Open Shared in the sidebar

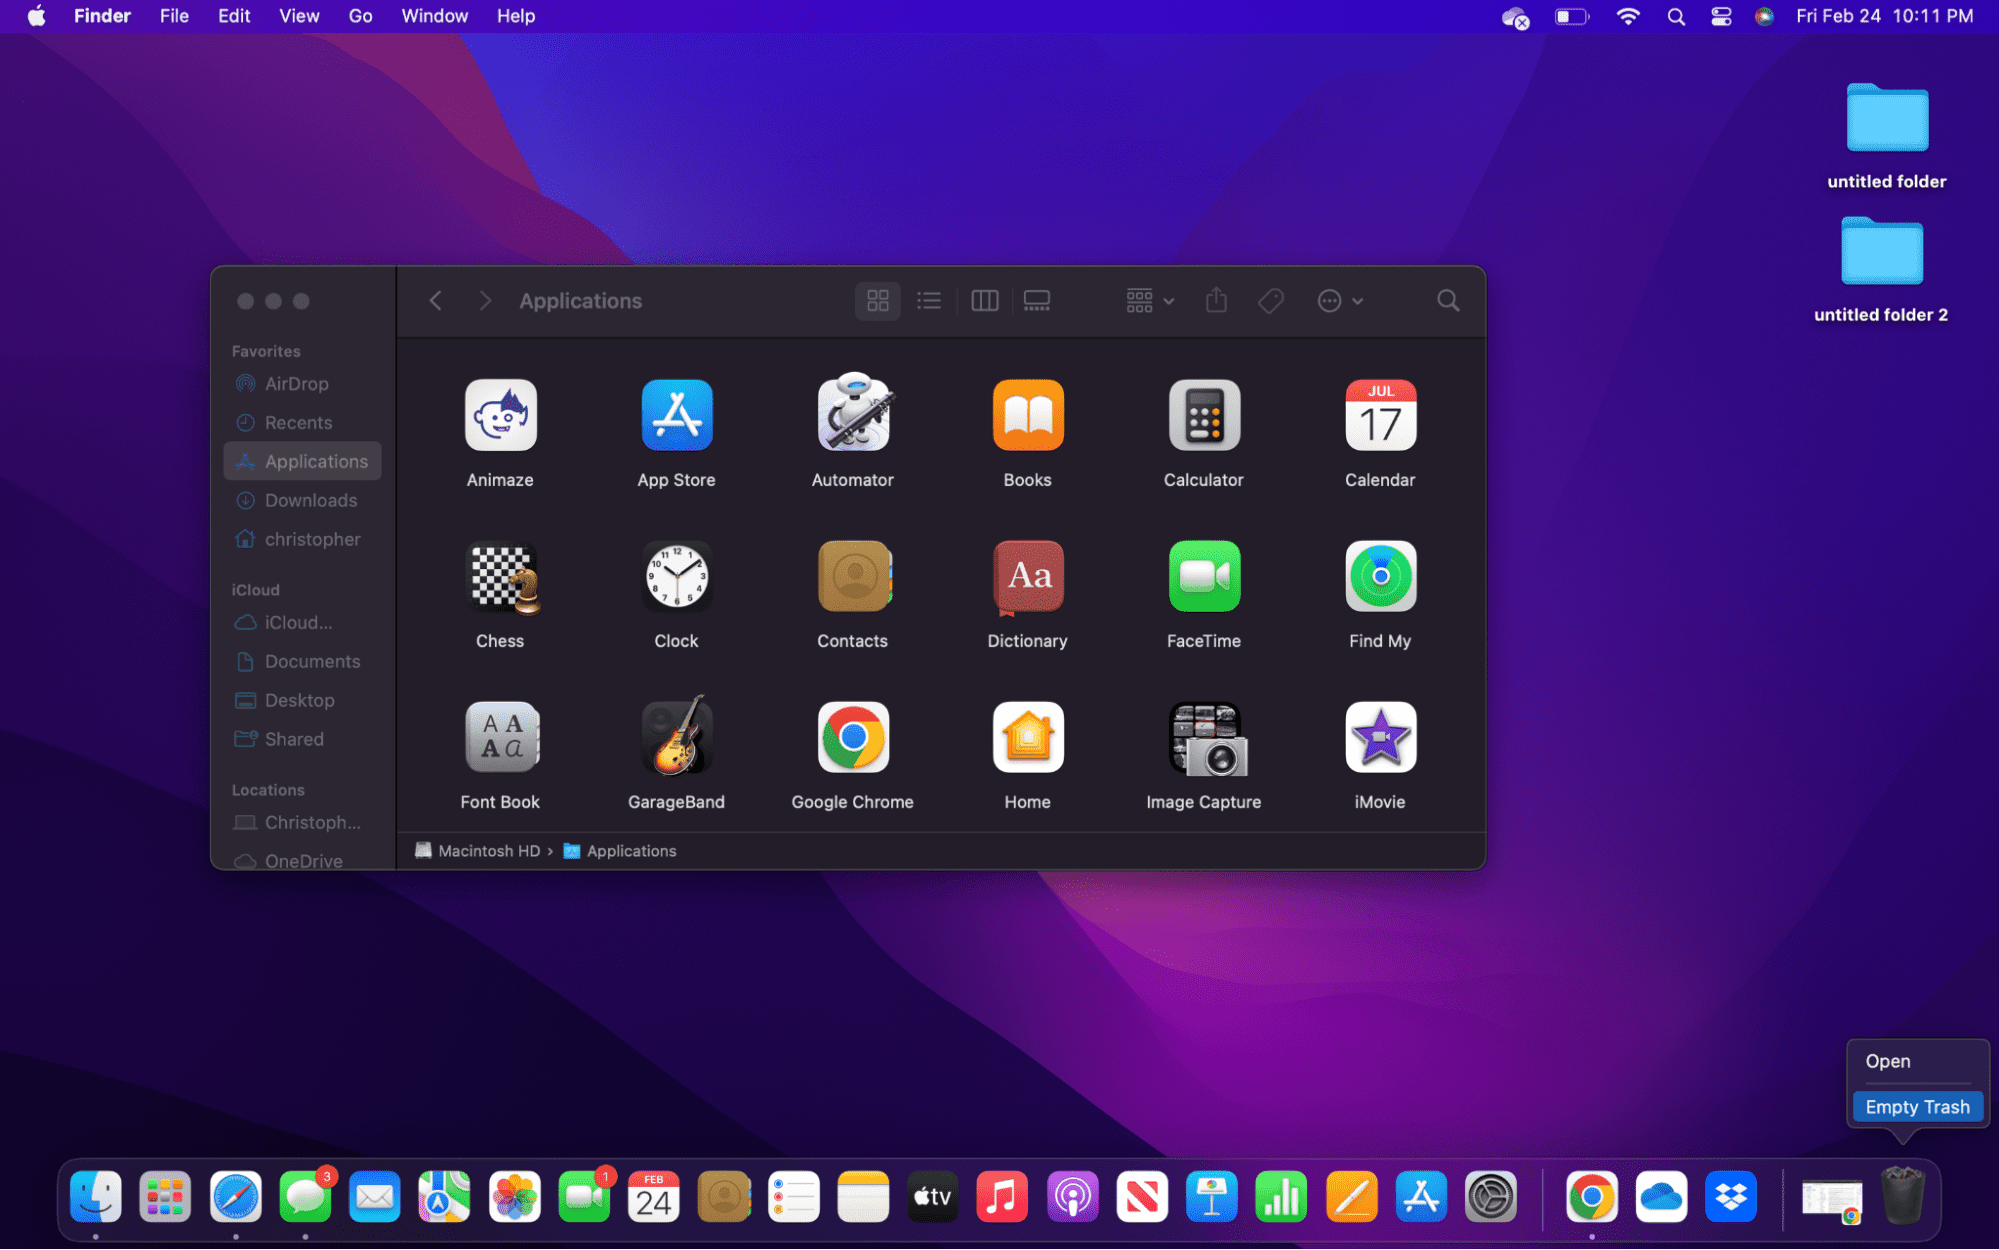[302, 740]
